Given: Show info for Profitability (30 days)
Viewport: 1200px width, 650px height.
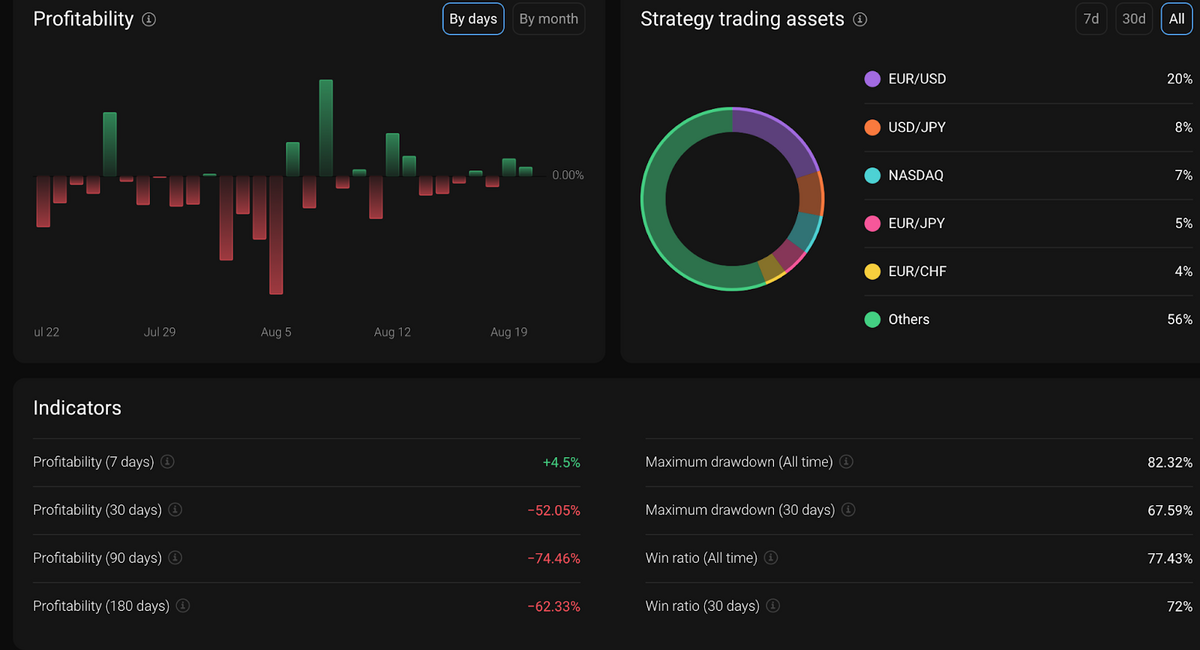Looking at the screenshot, I should pos(175,510).
